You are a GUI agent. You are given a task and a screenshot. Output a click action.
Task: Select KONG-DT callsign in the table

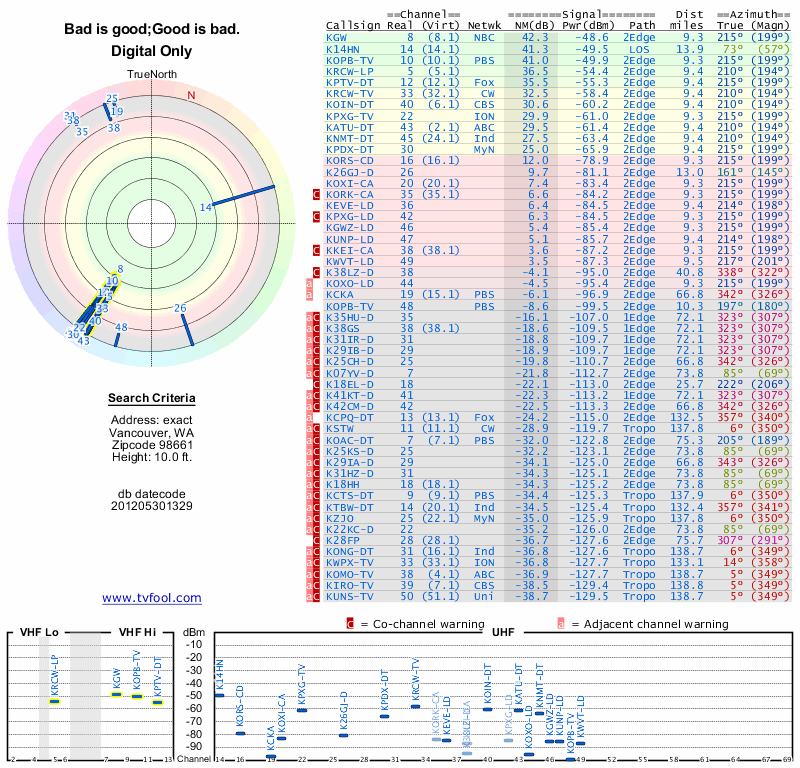click(350, 552)
